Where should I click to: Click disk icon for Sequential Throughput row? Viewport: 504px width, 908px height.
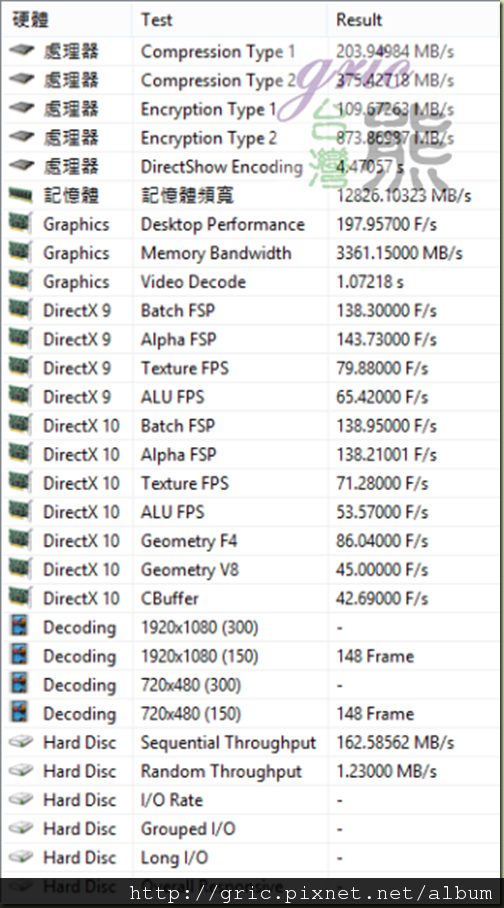click(21, 742)
